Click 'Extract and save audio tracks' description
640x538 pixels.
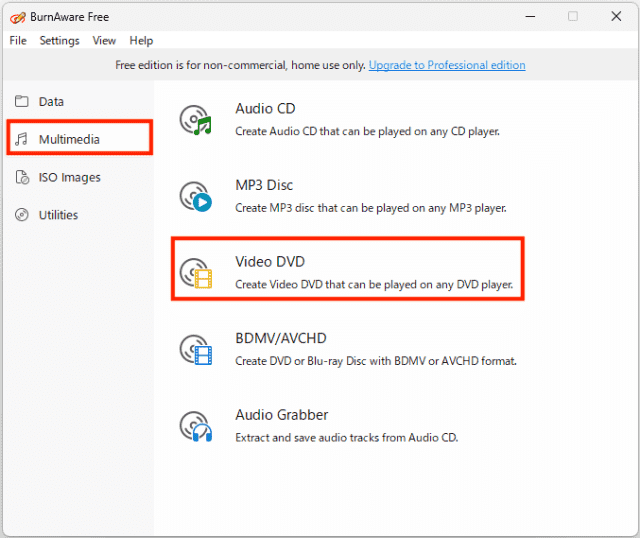pyautogui.click(x=347, y=438)
